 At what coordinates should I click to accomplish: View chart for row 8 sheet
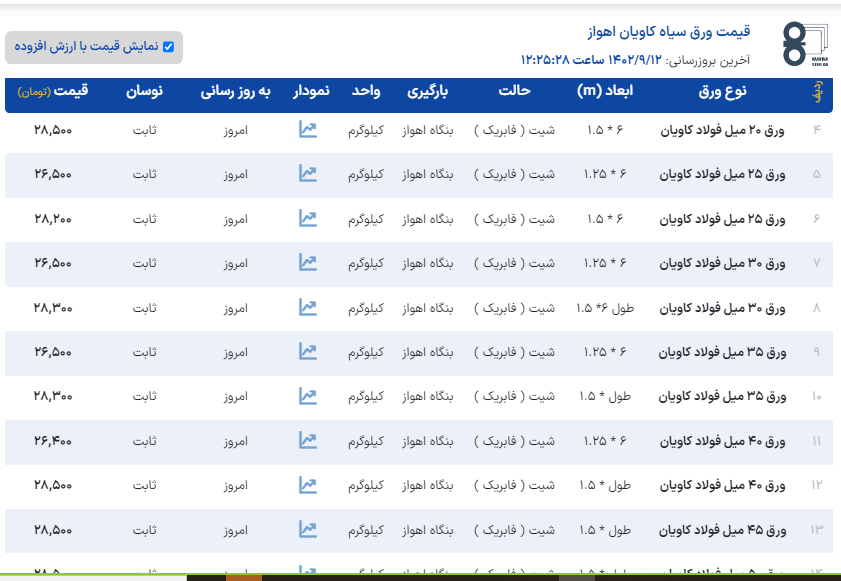pos(308,307)
